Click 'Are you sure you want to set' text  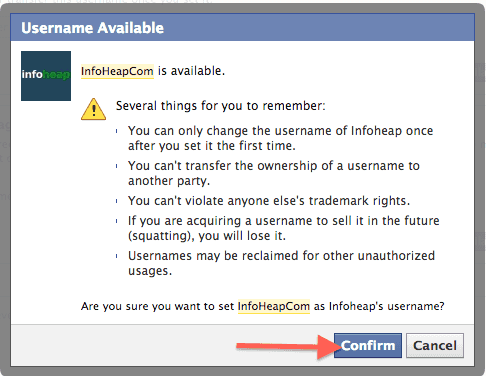[158, 306]
